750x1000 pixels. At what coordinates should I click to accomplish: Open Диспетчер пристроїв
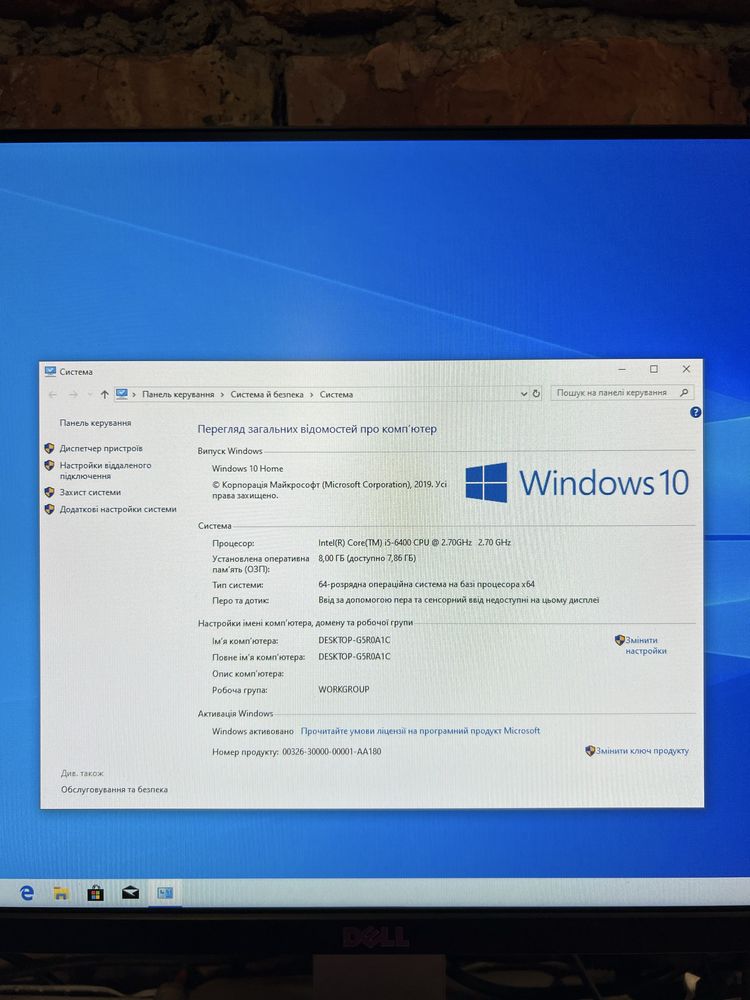101,448
